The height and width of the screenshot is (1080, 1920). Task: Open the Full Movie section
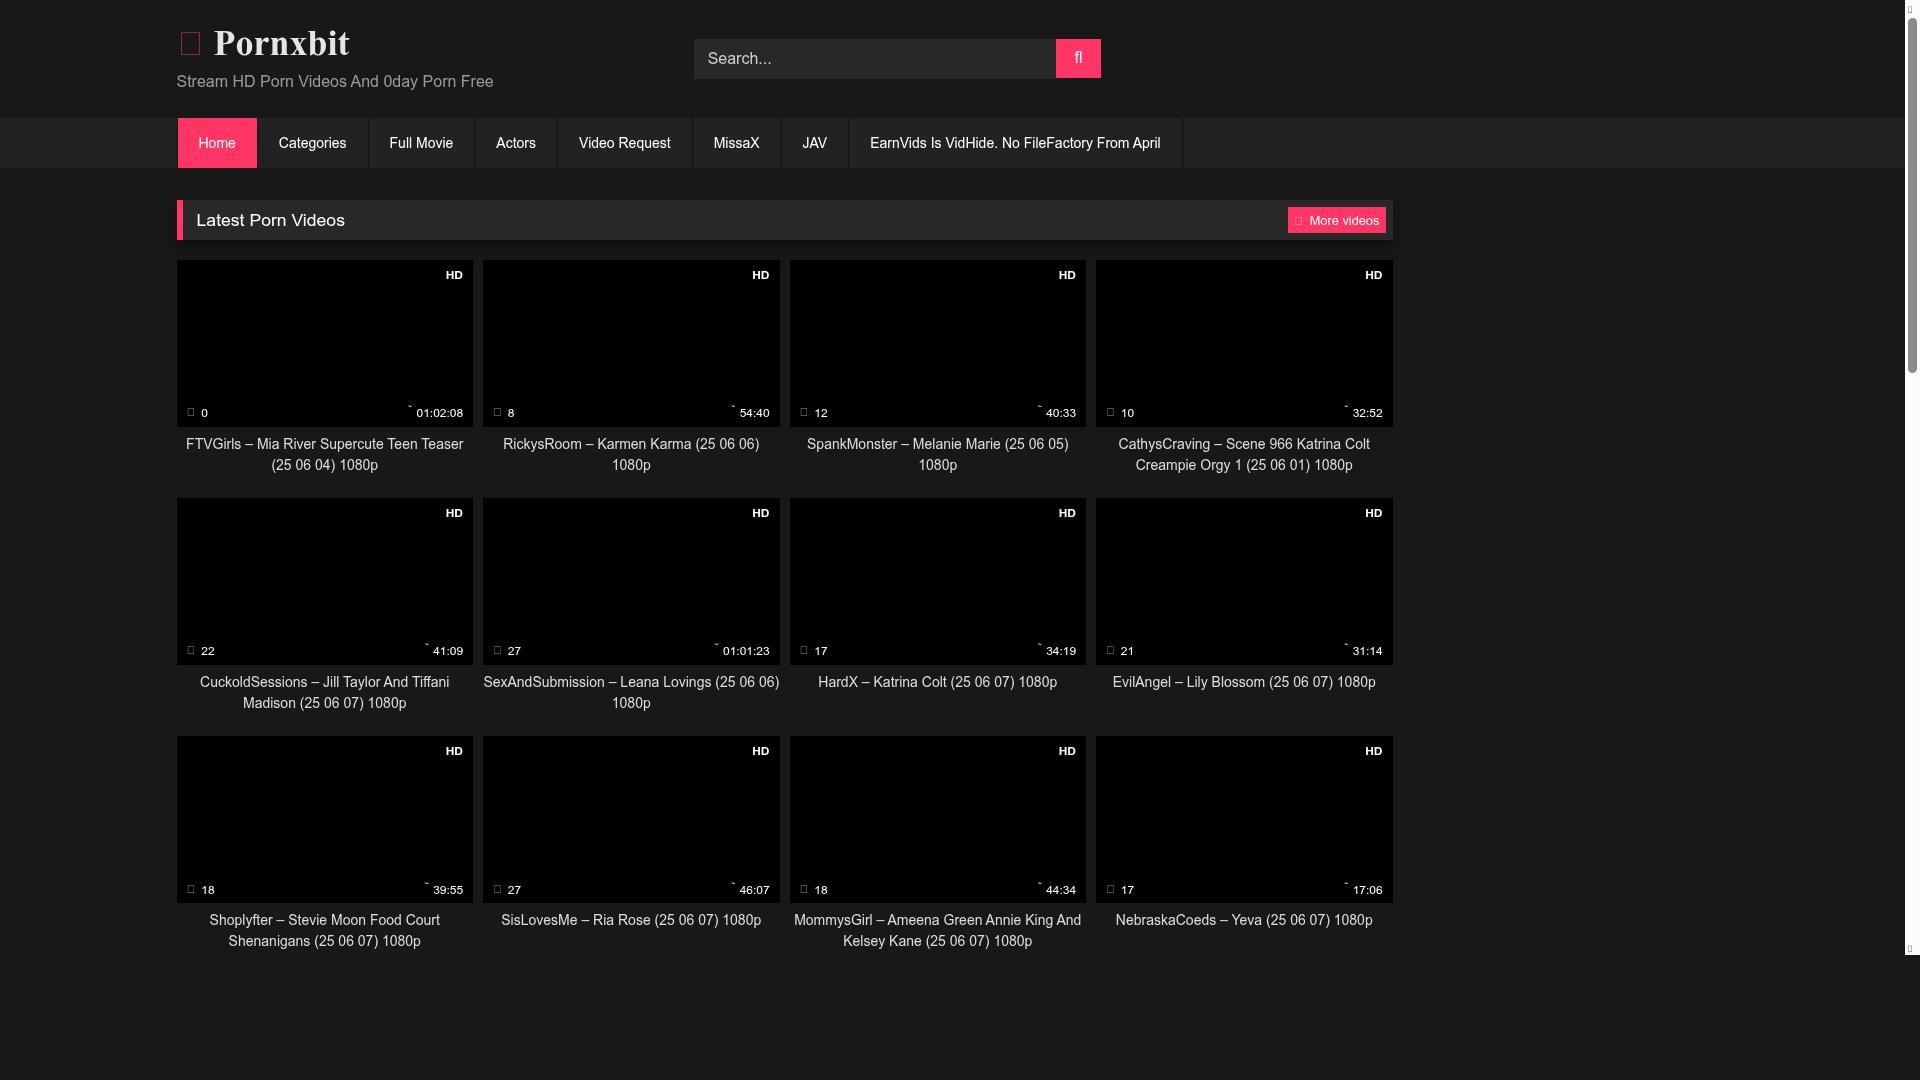421,143
